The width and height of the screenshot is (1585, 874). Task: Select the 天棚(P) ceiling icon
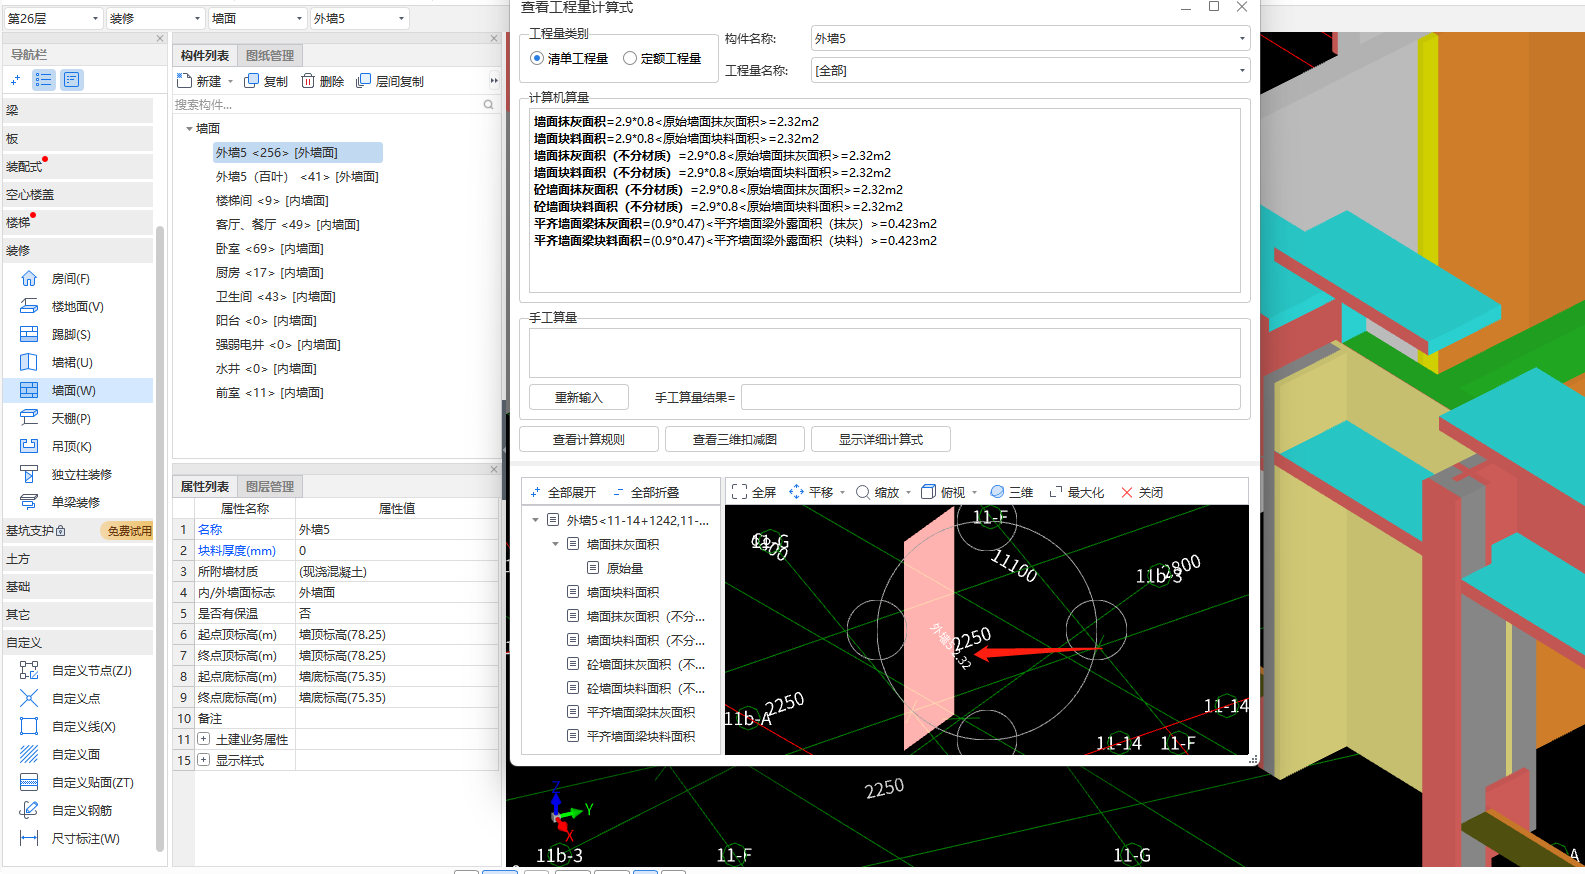click(29, 419)
